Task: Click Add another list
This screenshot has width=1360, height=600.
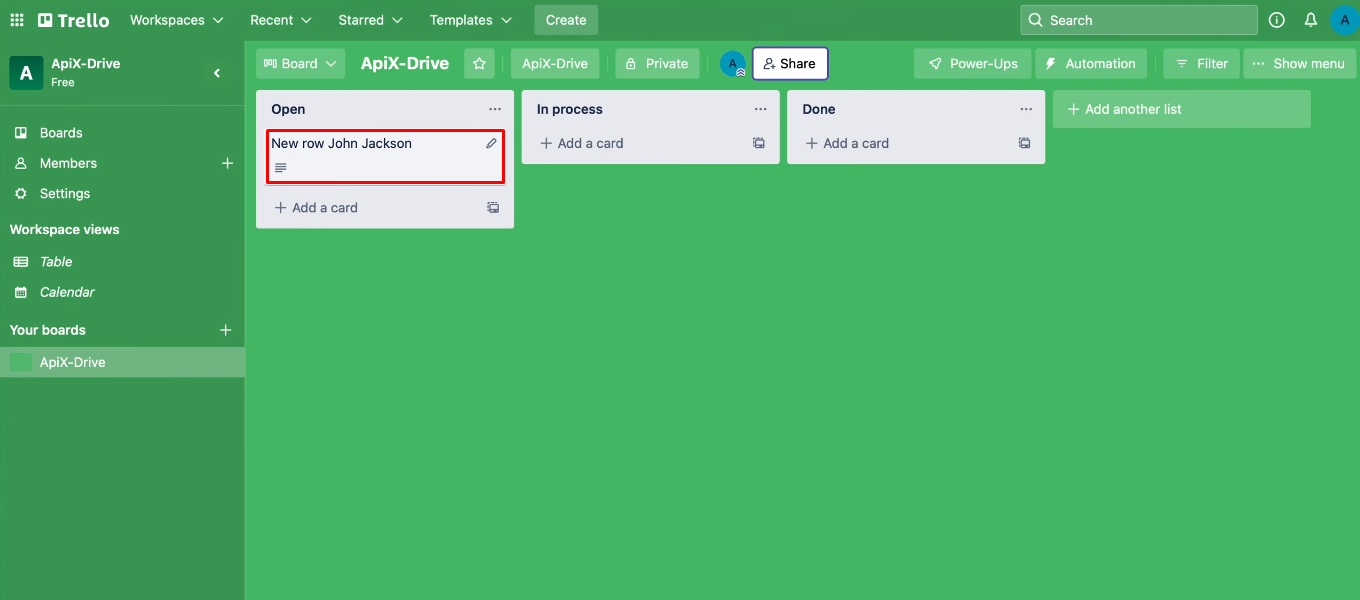Action: point(1181,109)
